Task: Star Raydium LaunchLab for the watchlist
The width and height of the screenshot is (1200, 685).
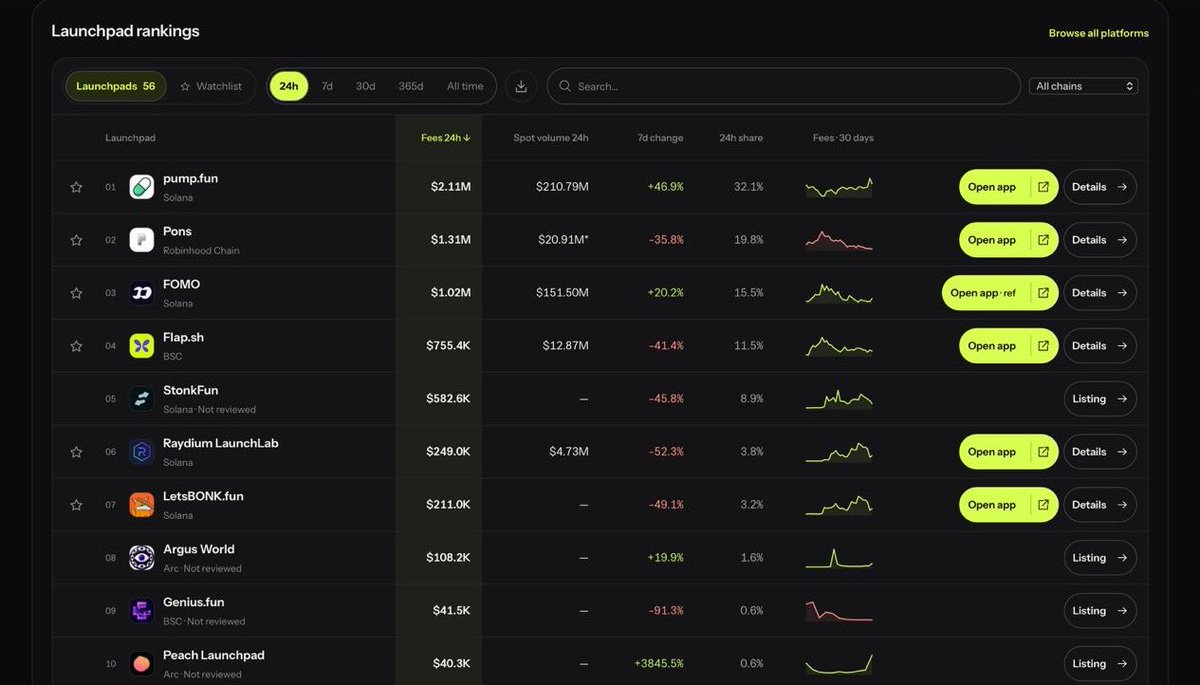Action: coord(76,452)
